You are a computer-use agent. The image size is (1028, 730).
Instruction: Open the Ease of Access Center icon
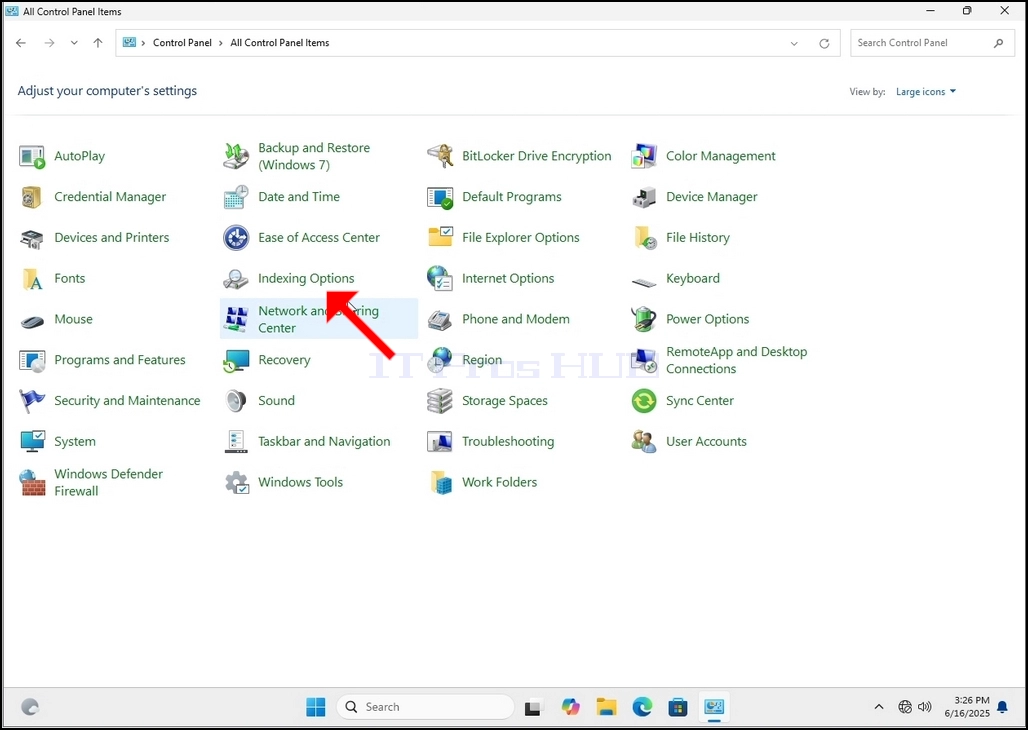(236, 238)
